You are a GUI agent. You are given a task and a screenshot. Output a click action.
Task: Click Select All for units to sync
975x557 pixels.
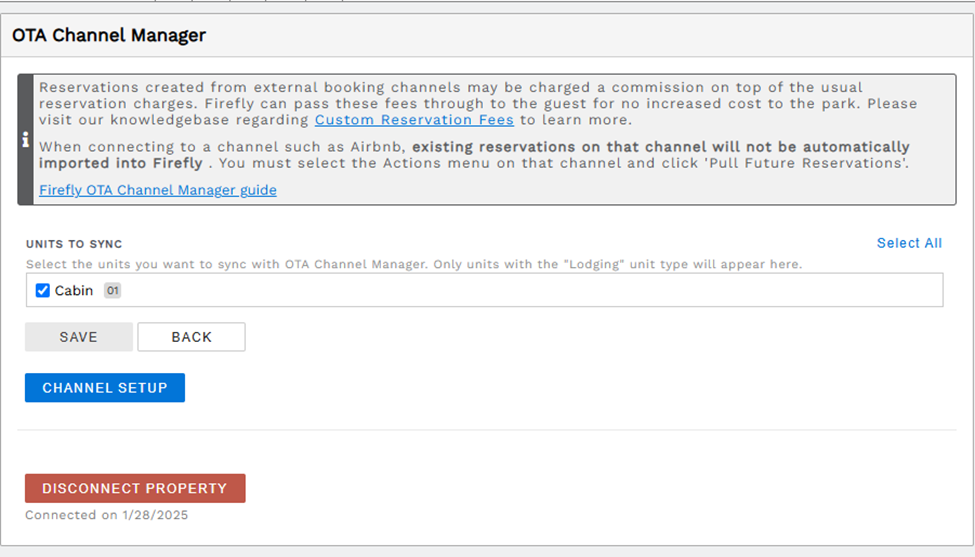pyautogui.click(x=909, y=243)
